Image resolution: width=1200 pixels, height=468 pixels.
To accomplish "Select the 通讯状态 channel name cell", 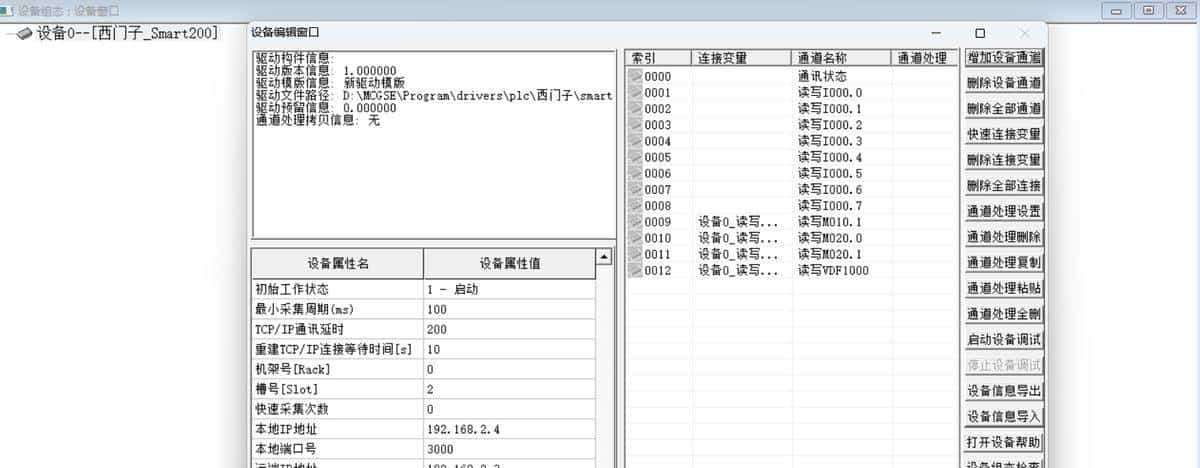I will click(x=842, y=76).
